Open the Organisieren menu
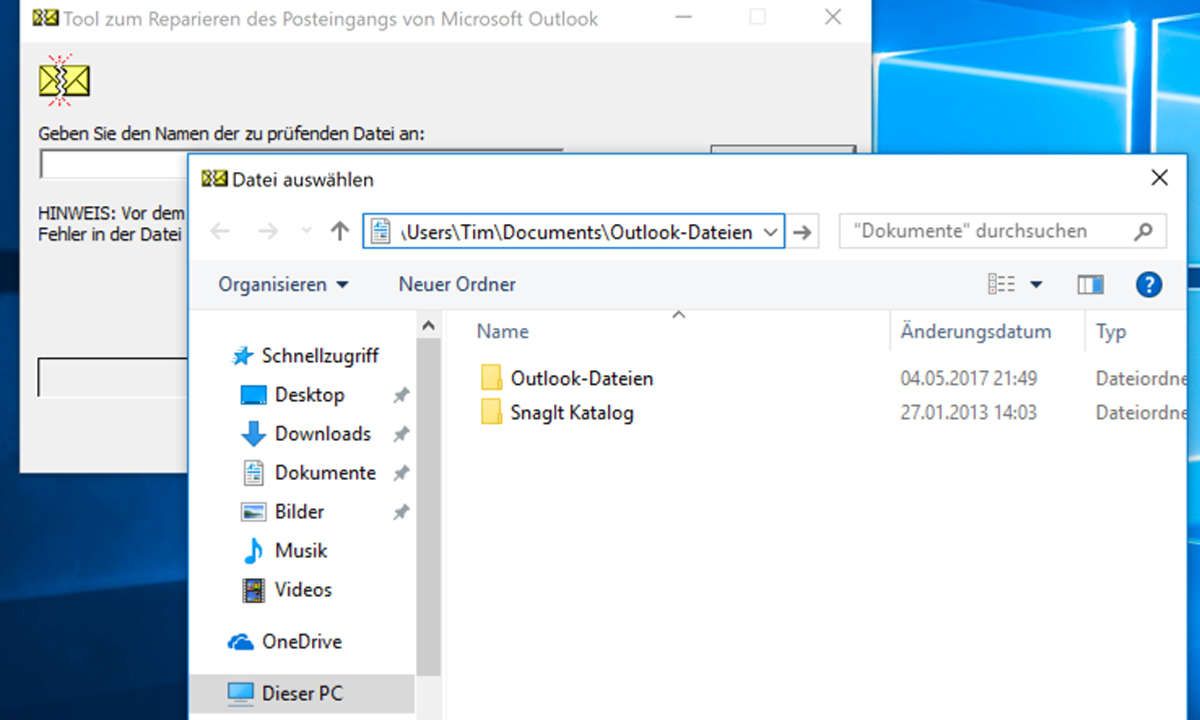The image size is (1200, 720). pos(284,285)
